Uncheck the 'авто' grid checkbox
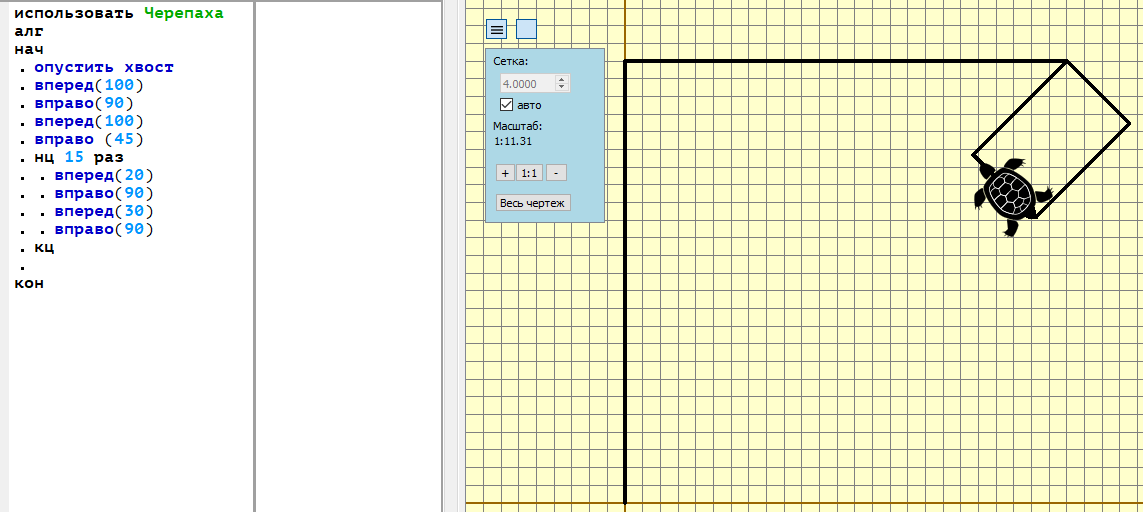The width and height of the screenshot is (1143, 512). 507,104
